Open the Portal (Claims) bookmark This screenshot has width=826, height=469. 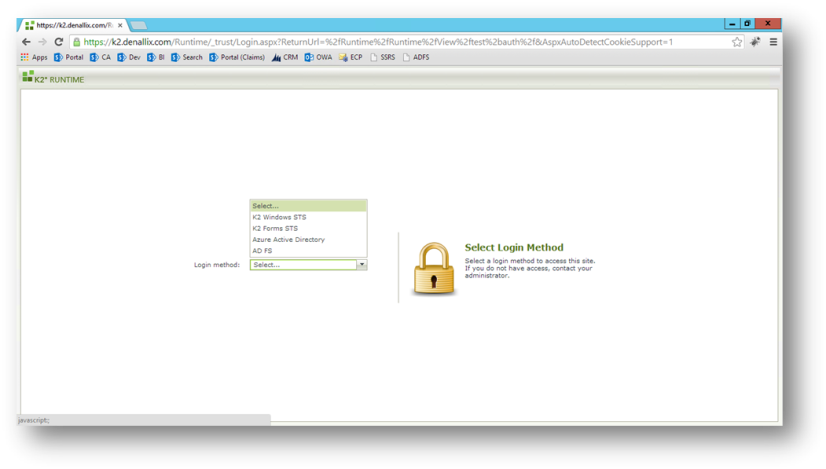point(237,57)
